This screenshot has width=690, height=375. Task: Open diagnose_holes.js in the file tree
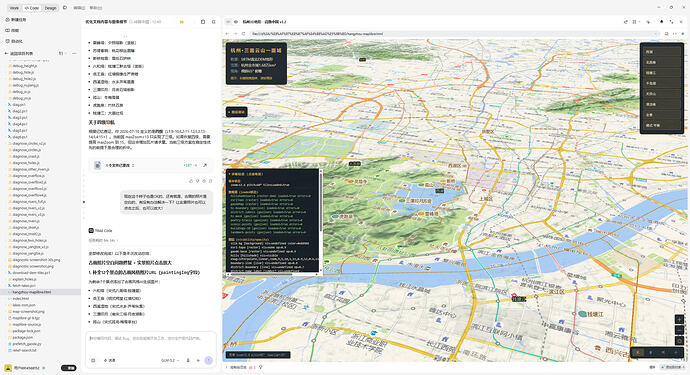tap(26, 163)
